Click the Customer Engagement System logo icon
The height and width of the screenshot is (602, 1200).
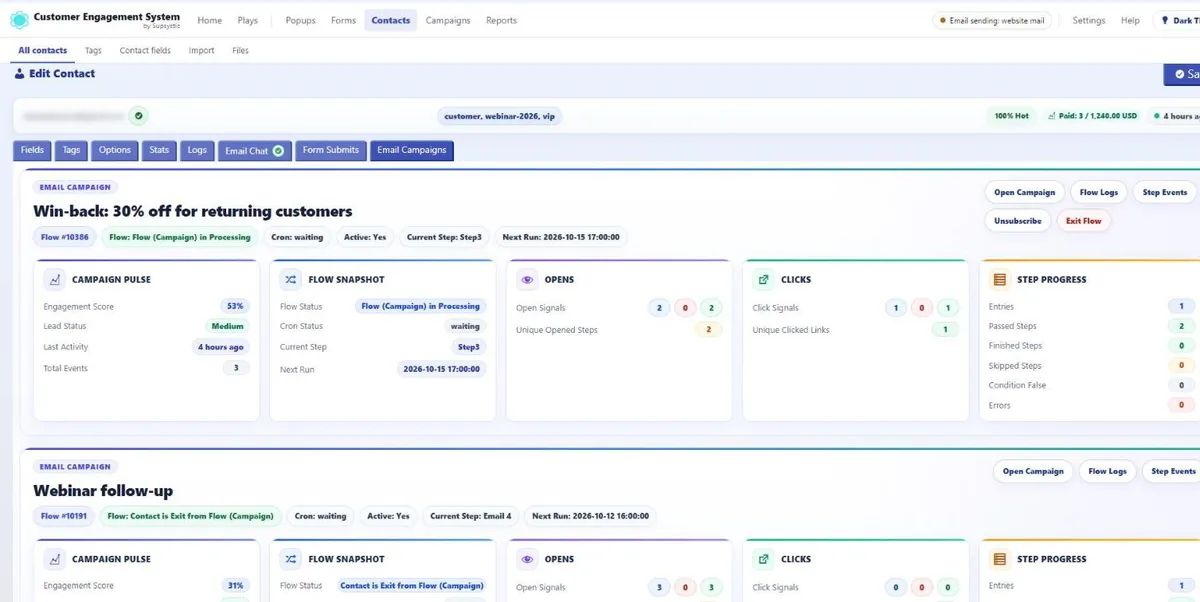pos(19,20)
